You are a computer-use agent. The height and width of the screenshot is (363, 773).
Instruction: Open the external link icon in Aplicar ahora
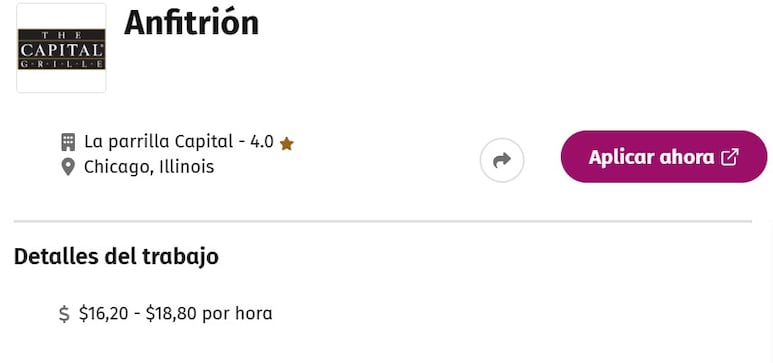730,157
